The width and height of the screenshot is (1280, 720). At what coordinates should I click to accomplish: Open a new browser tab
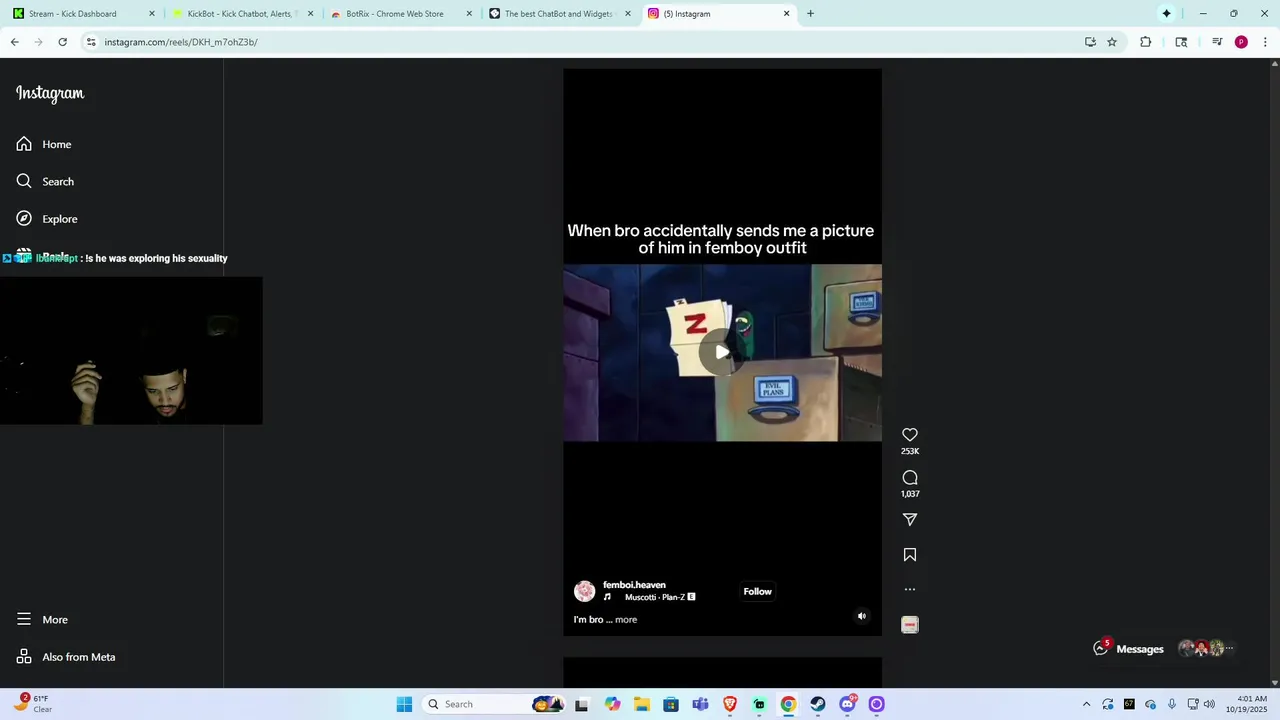pos(810,14)
